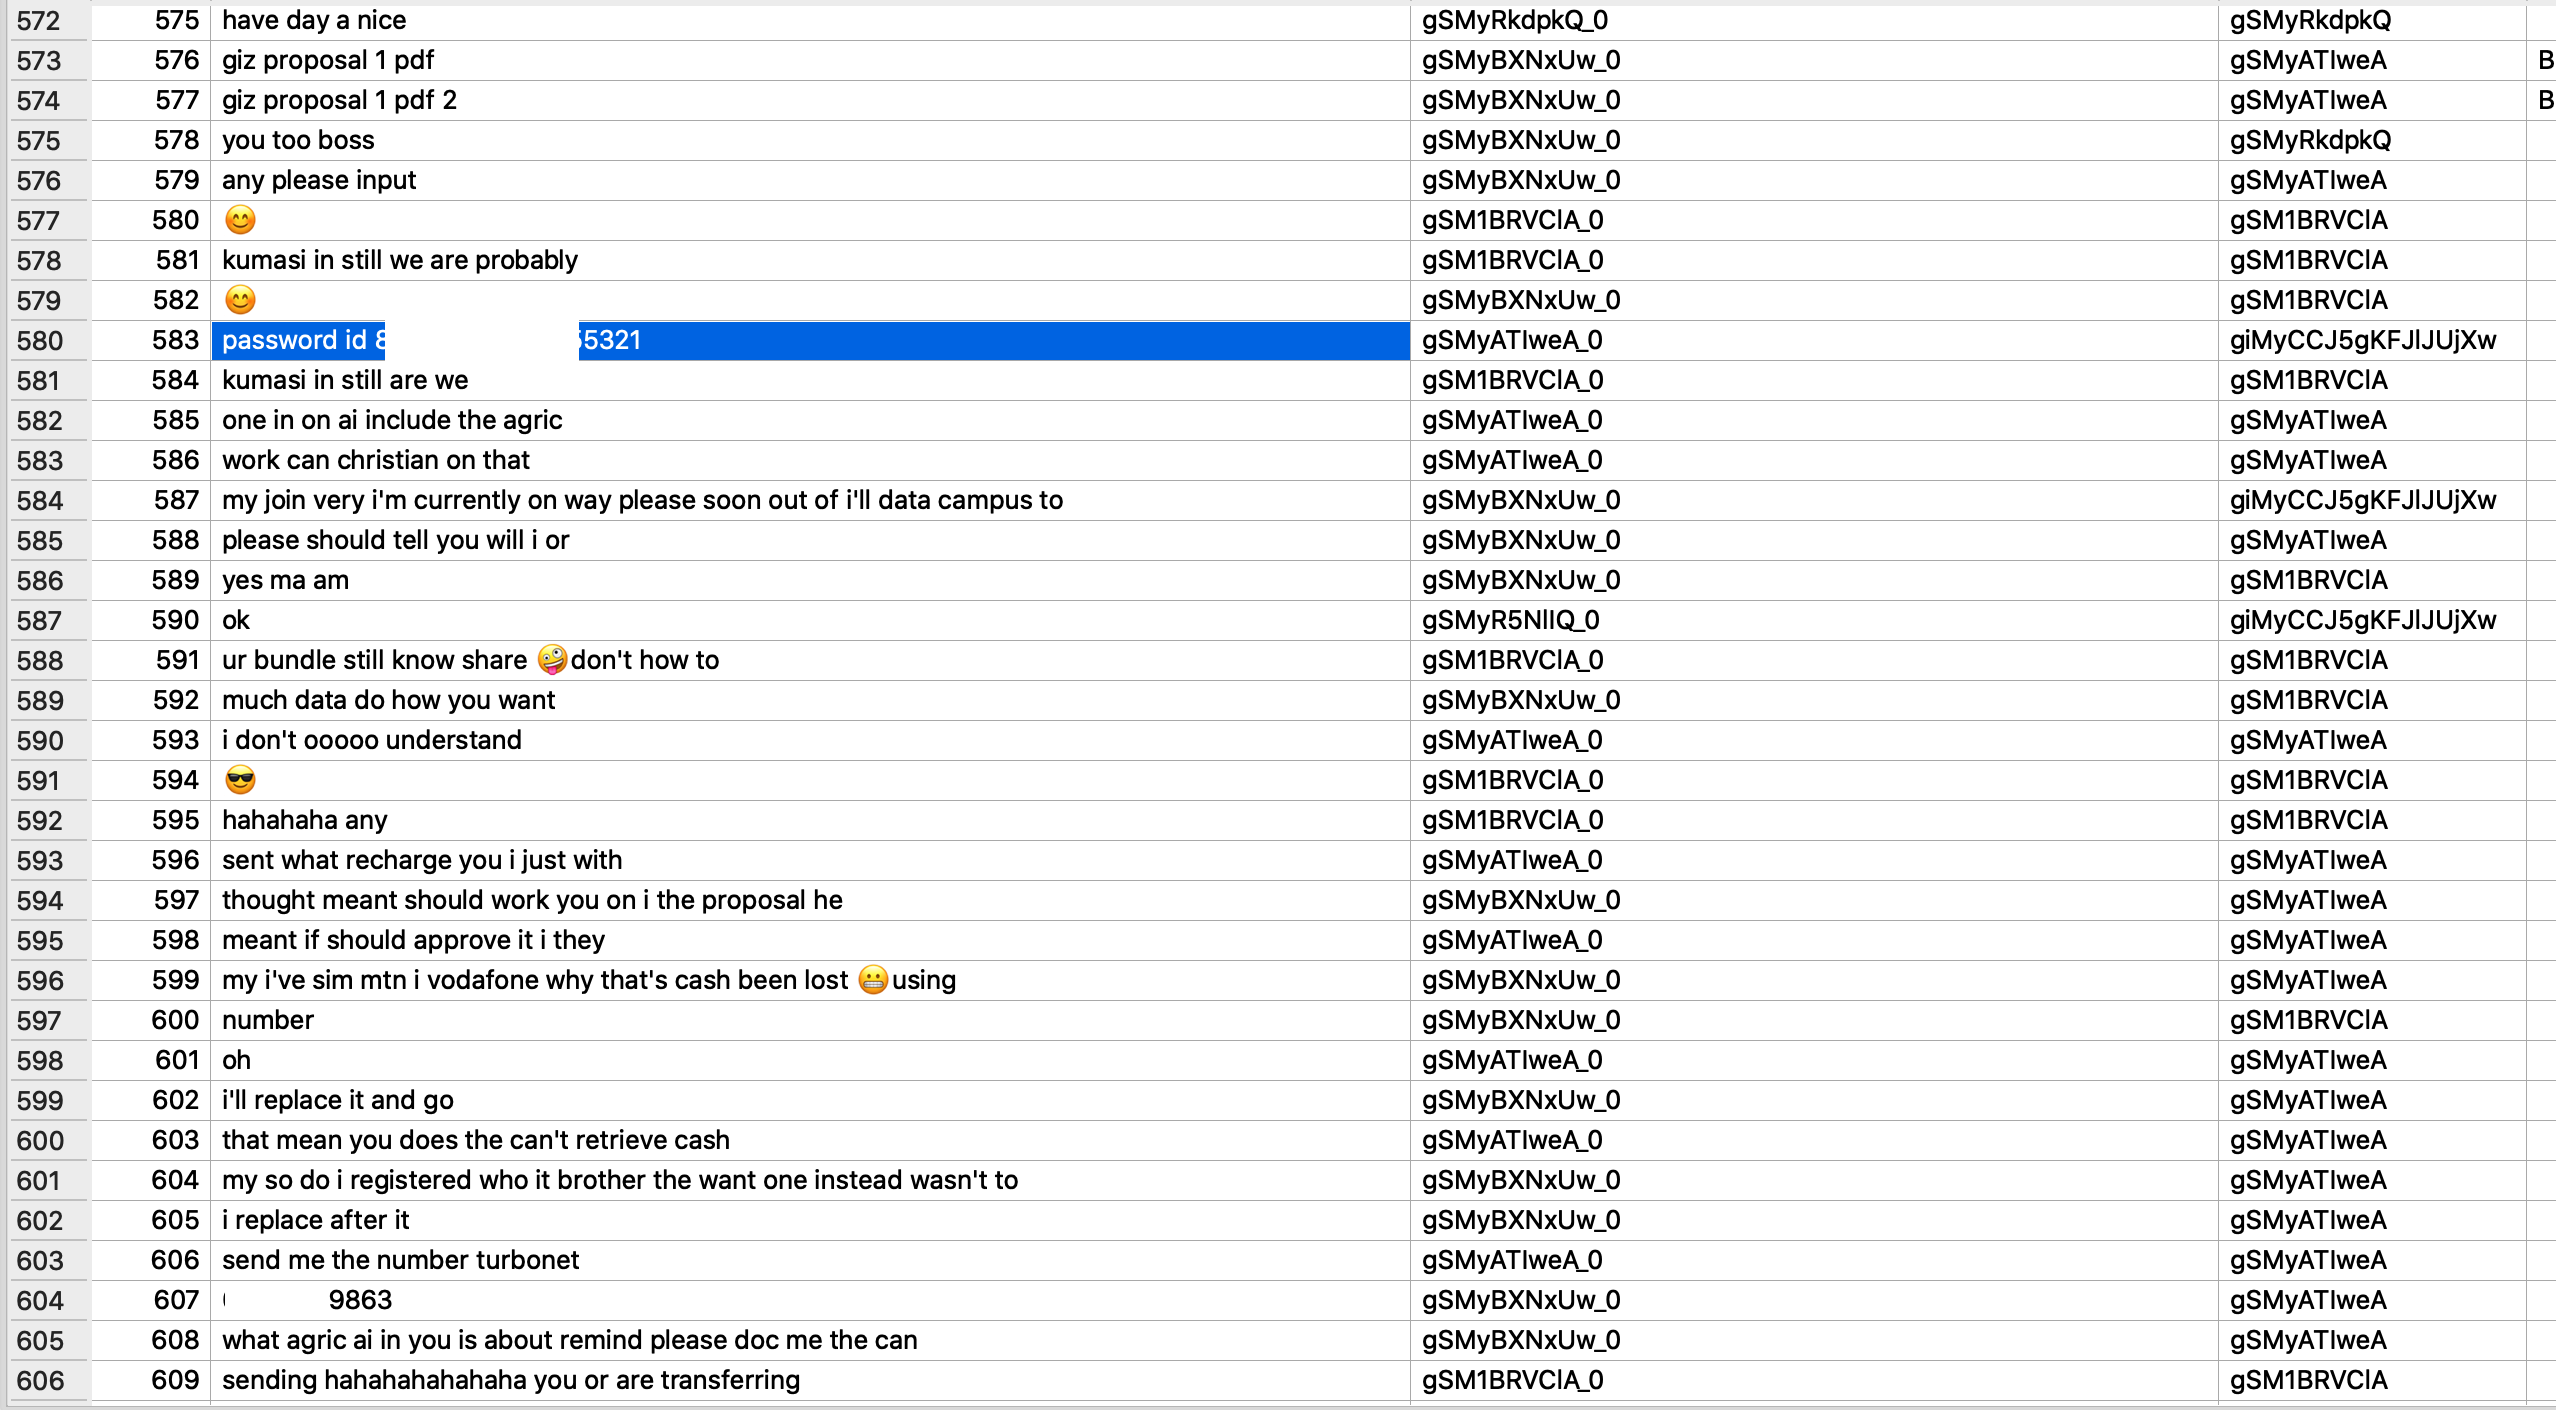
Task: Select cell starting 'my so do i registered who'
Action: pos(810,1180)
